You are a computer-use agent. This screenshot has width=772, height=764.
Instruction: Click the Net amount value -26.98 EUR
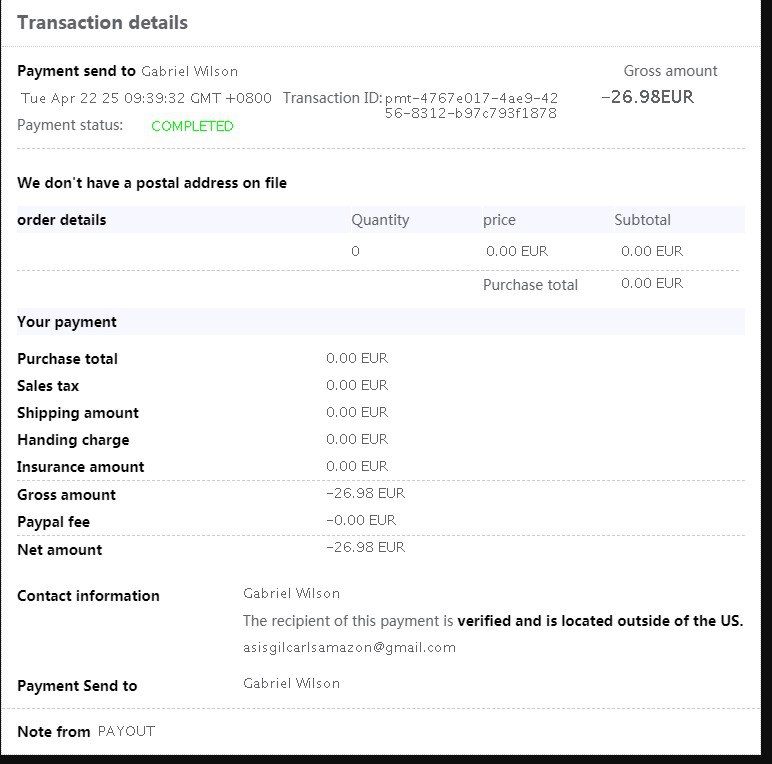click(x=366, y=547)
